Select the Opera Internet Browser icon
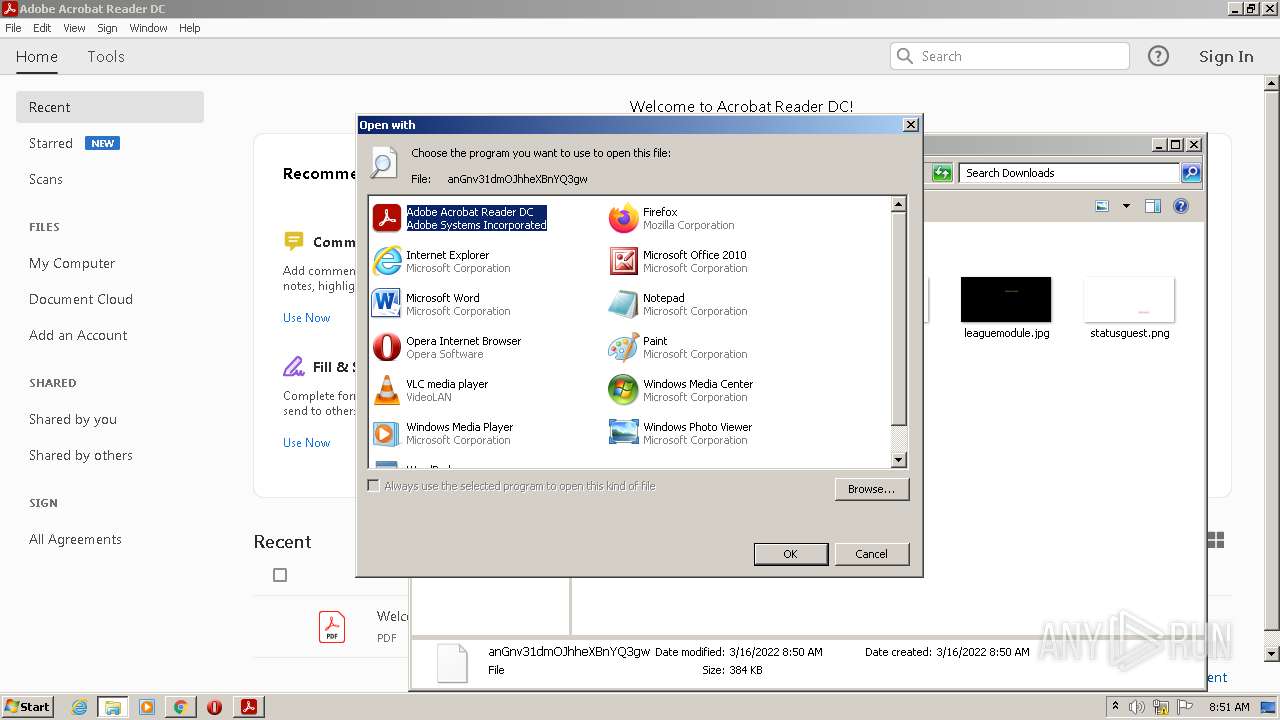Screen dimensions: 1280x720 (387, 347)
